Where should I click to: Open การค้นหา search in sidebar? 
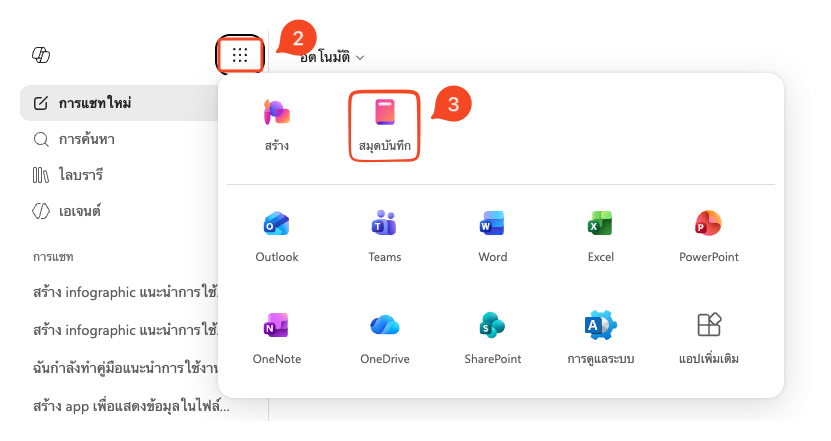(74, 139)
